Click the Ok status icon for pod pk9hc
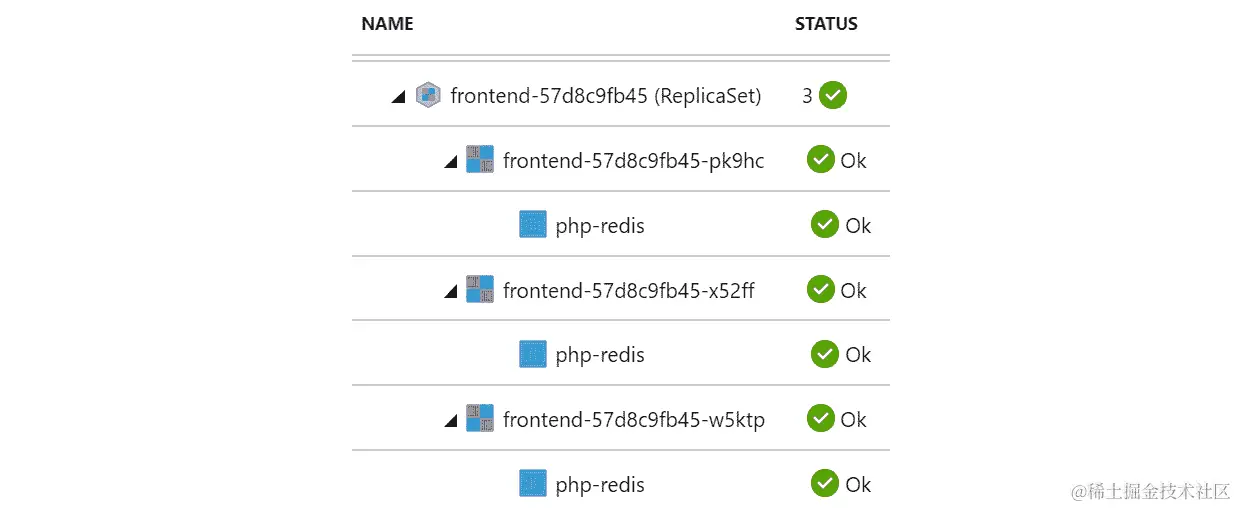Viewport: 1237px width, 508px height. point(821,160)
